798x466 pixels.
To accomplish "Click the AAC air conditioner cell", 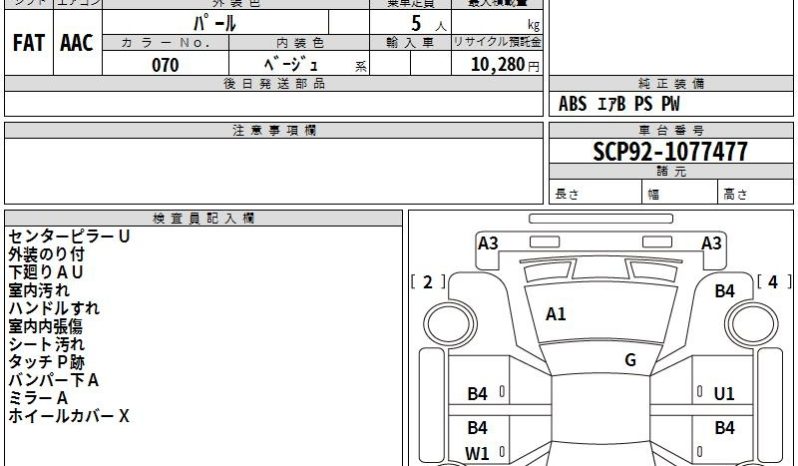I will point(76,44).
